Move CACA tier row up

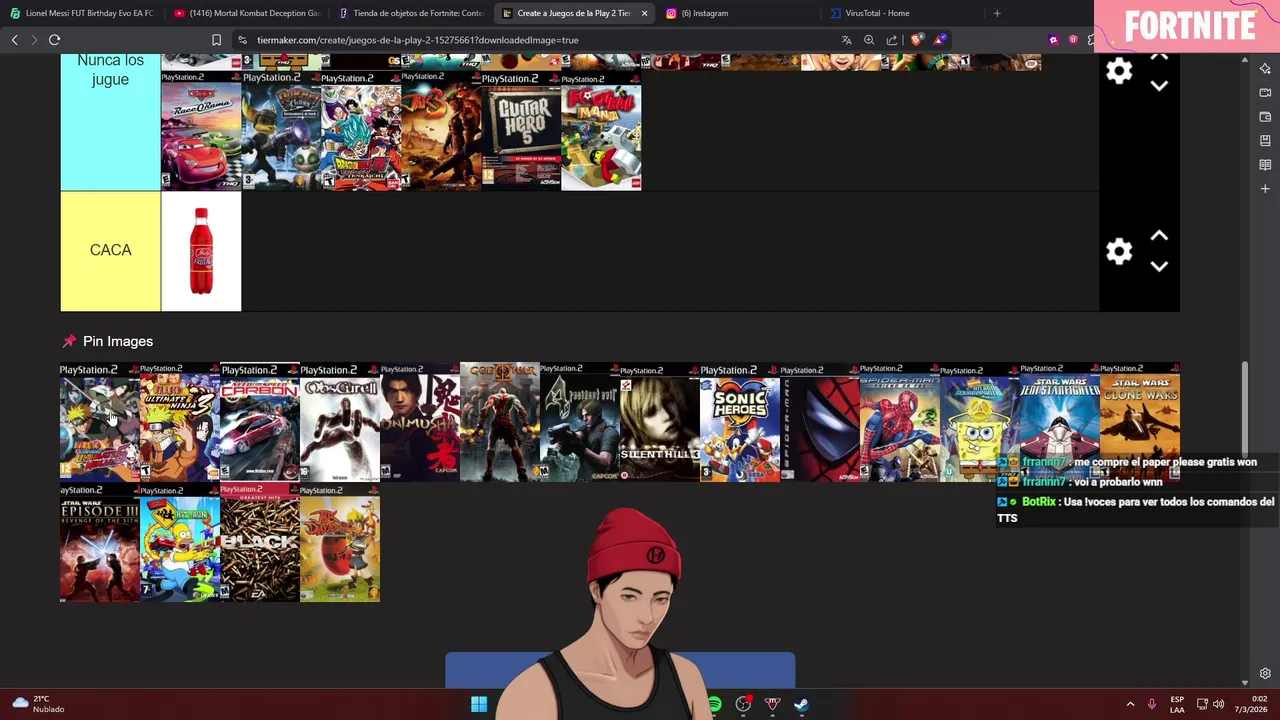[1159, 236]
